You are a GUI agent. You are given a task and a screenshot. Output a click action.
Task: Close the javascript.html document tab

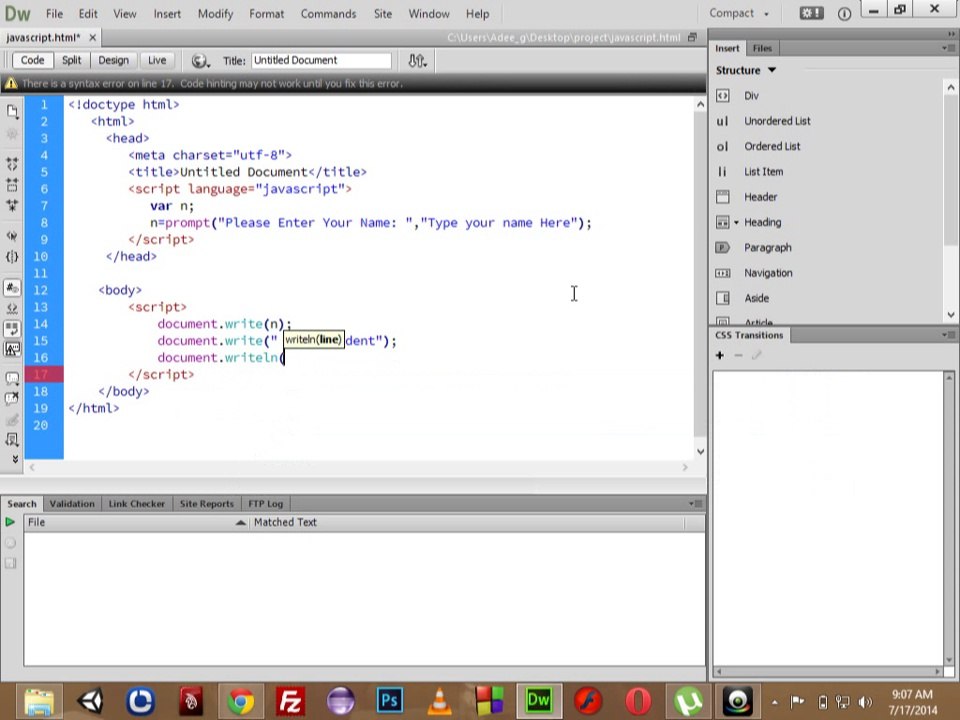(92, 37)
